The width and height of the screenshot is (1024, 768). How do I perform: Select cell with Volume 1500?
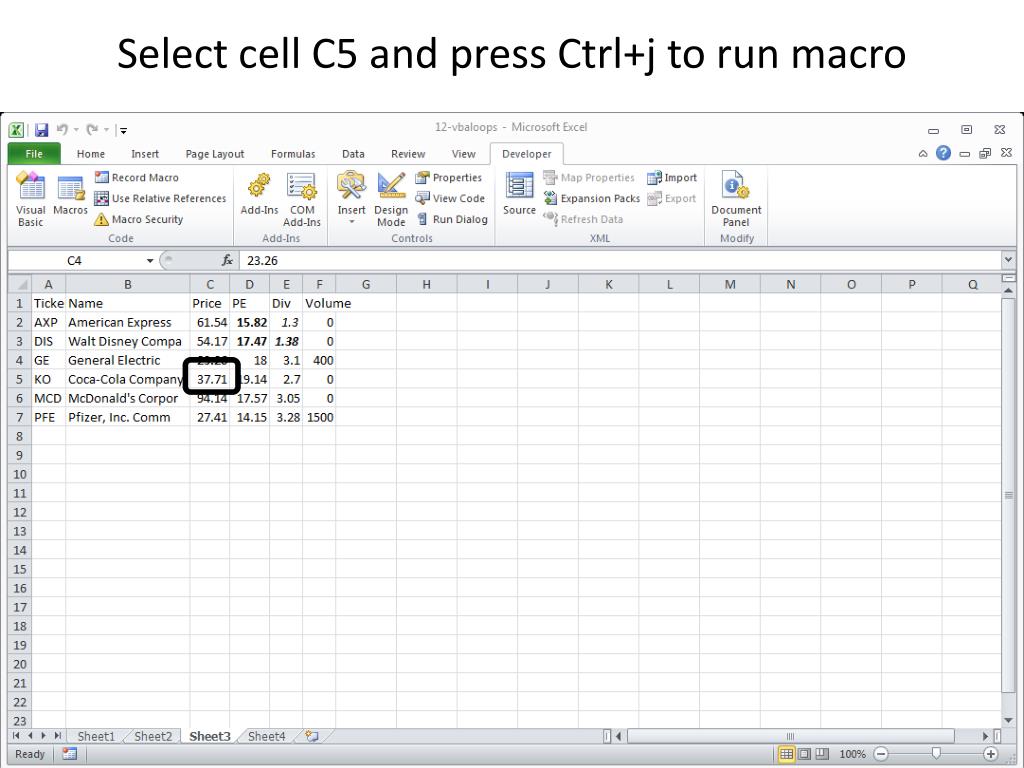[319, 417]
